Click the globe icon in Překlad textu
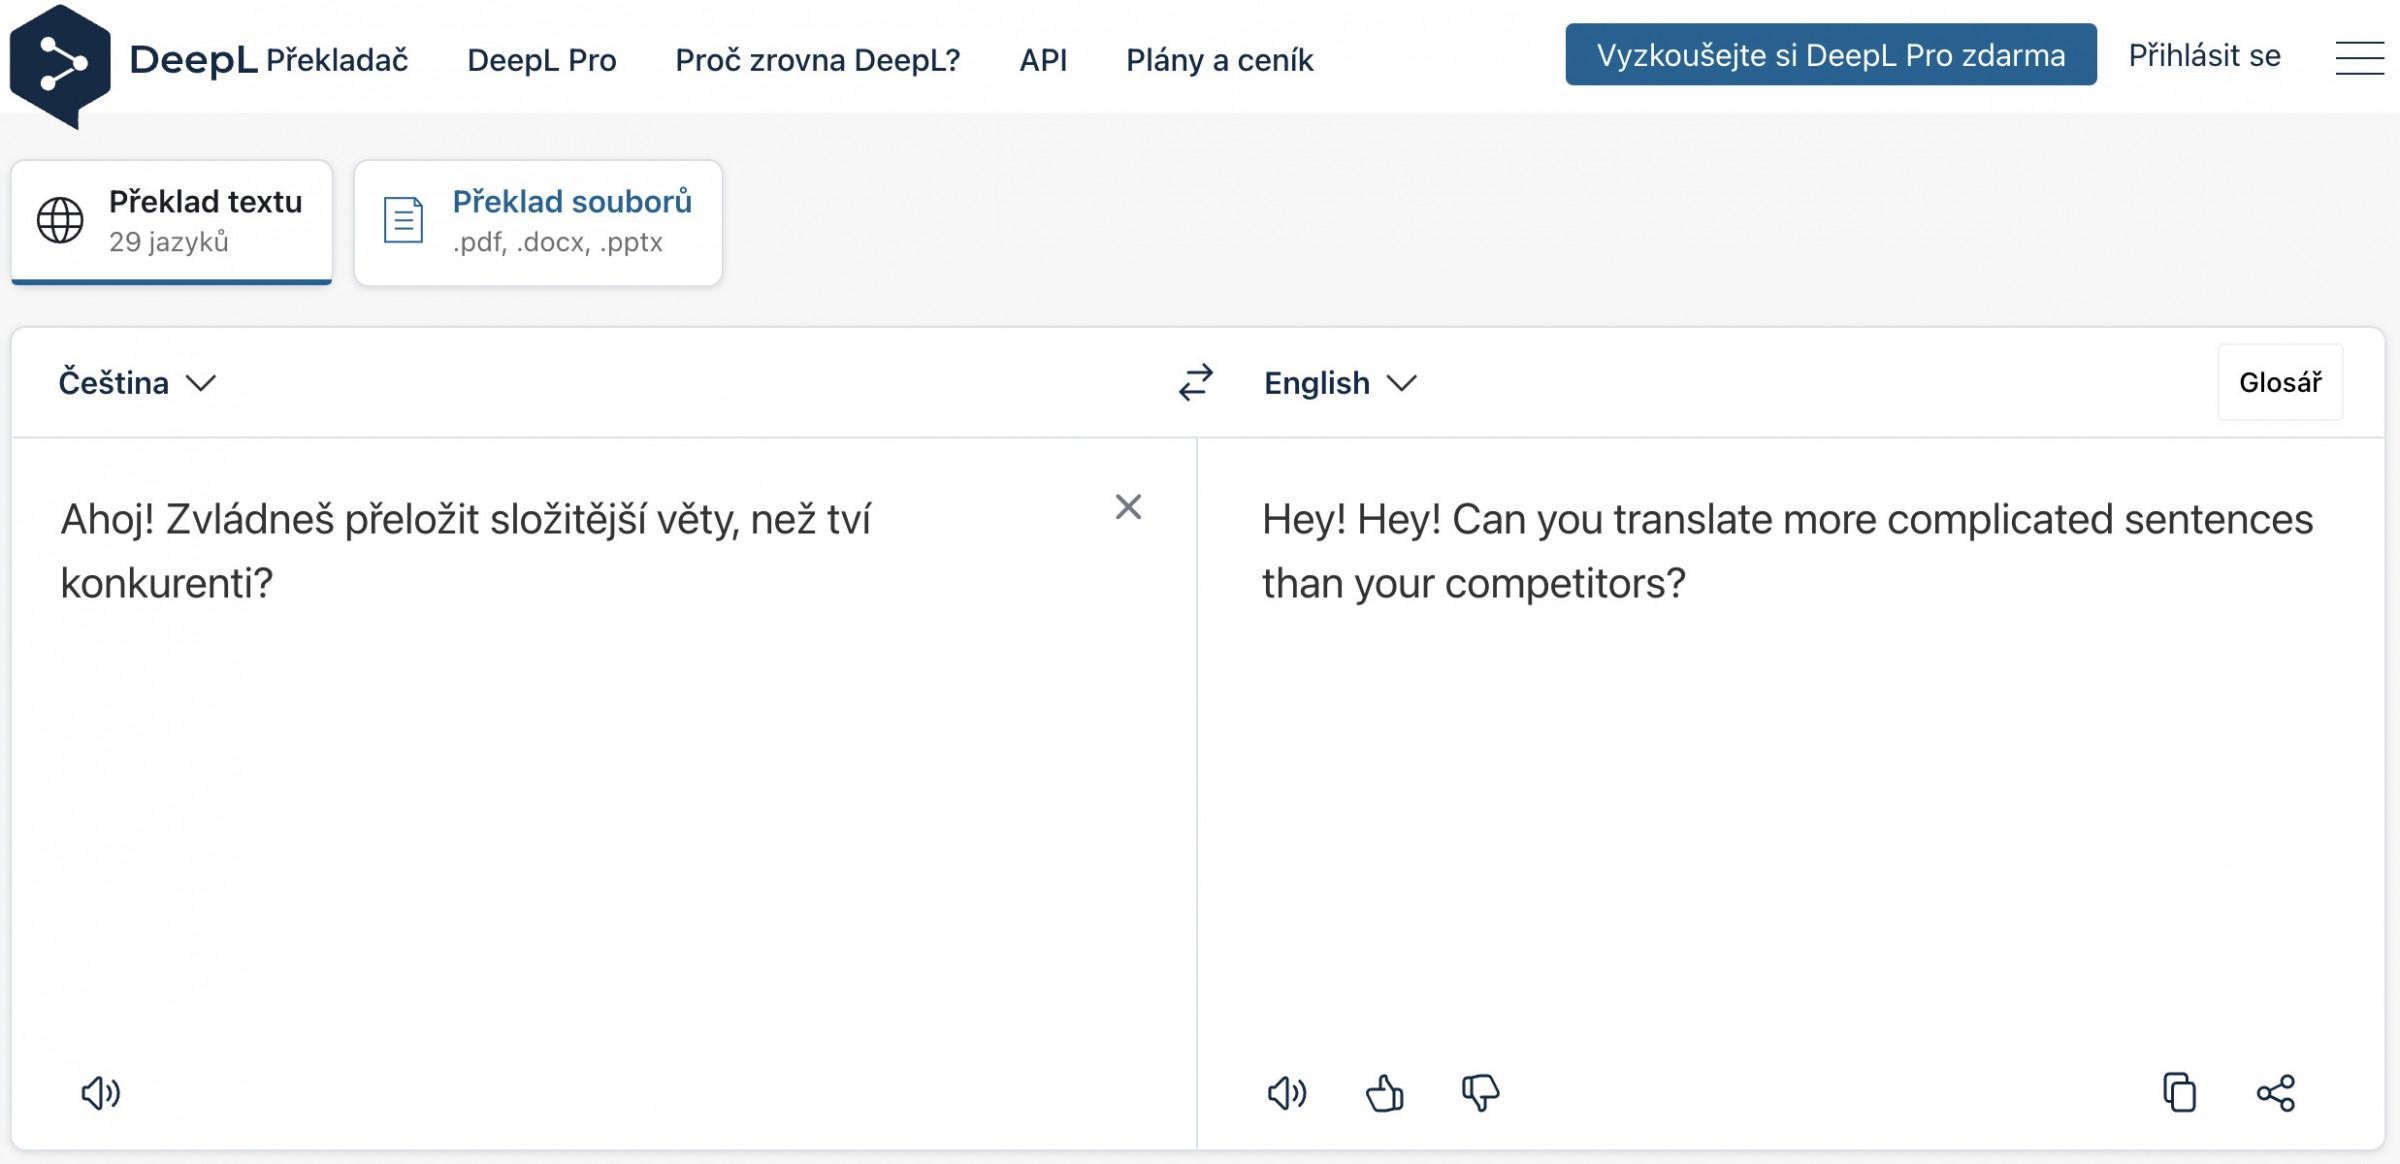 (60, 220)
